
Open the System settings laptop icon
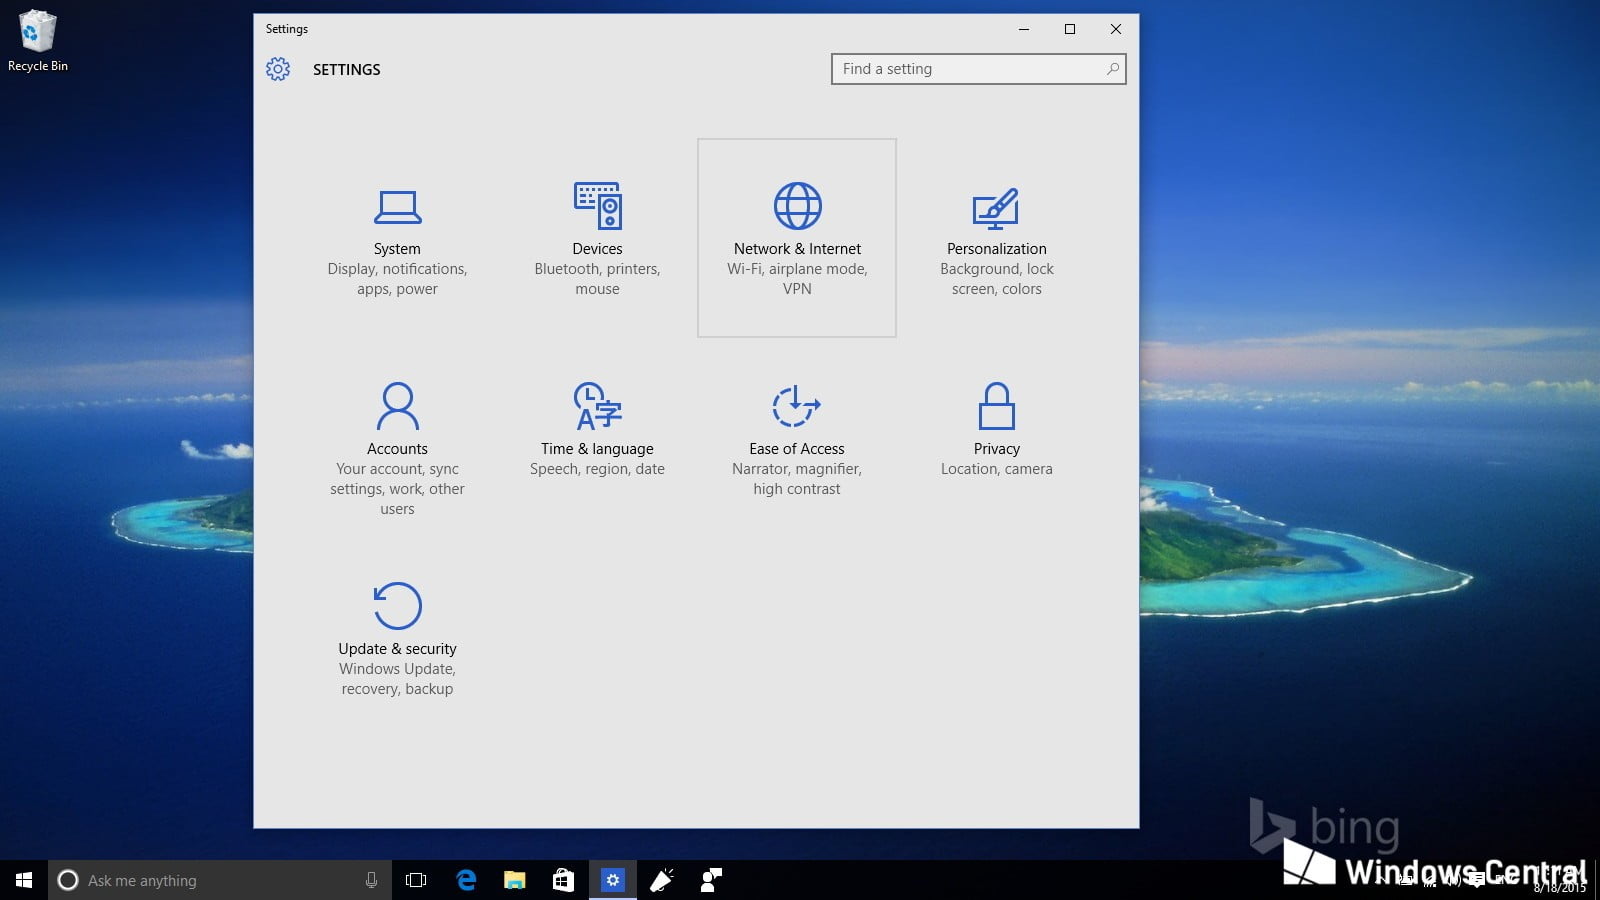pos(397,207)
